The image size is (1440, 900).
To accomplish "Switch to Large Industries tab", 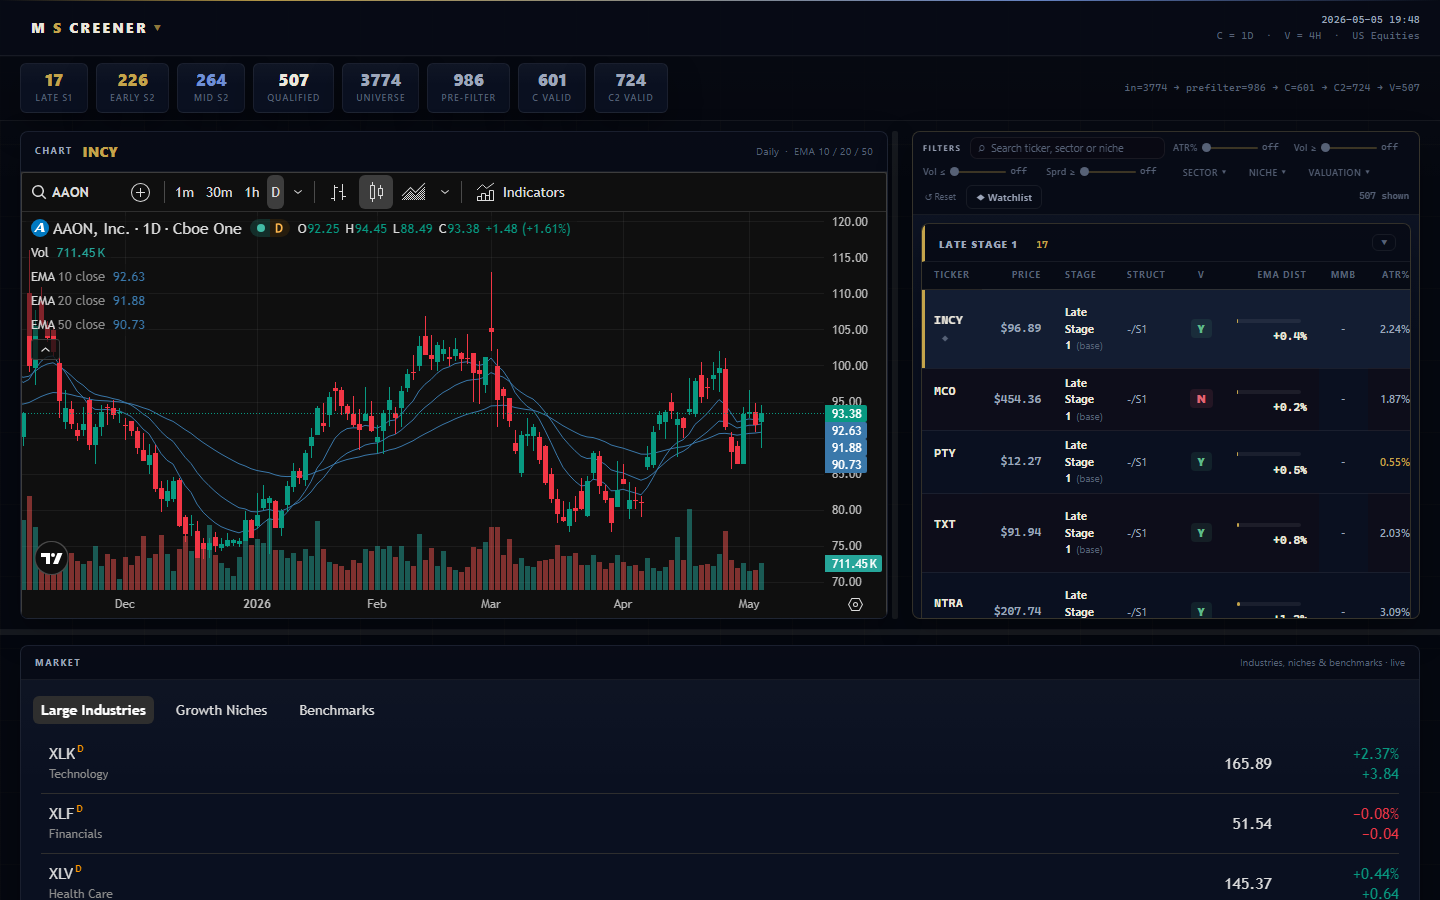I will 93,710.
